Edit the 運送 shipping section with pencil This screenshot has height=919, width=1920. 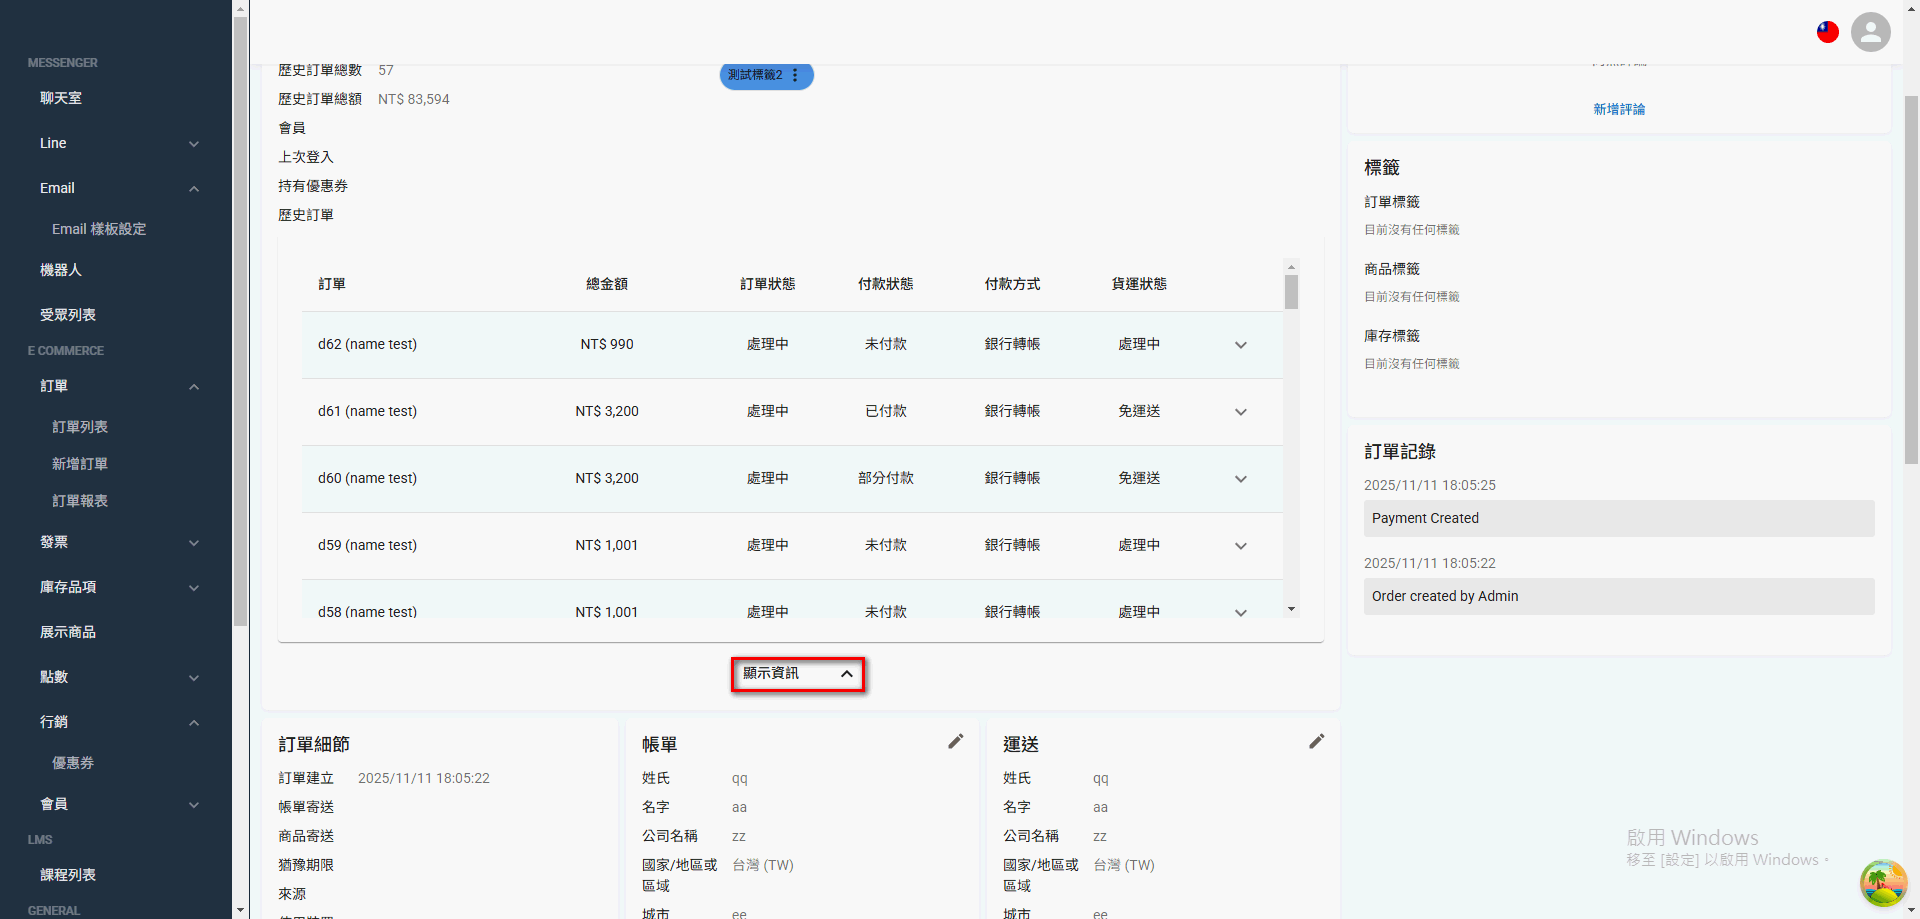click(x=1317, y=741)
